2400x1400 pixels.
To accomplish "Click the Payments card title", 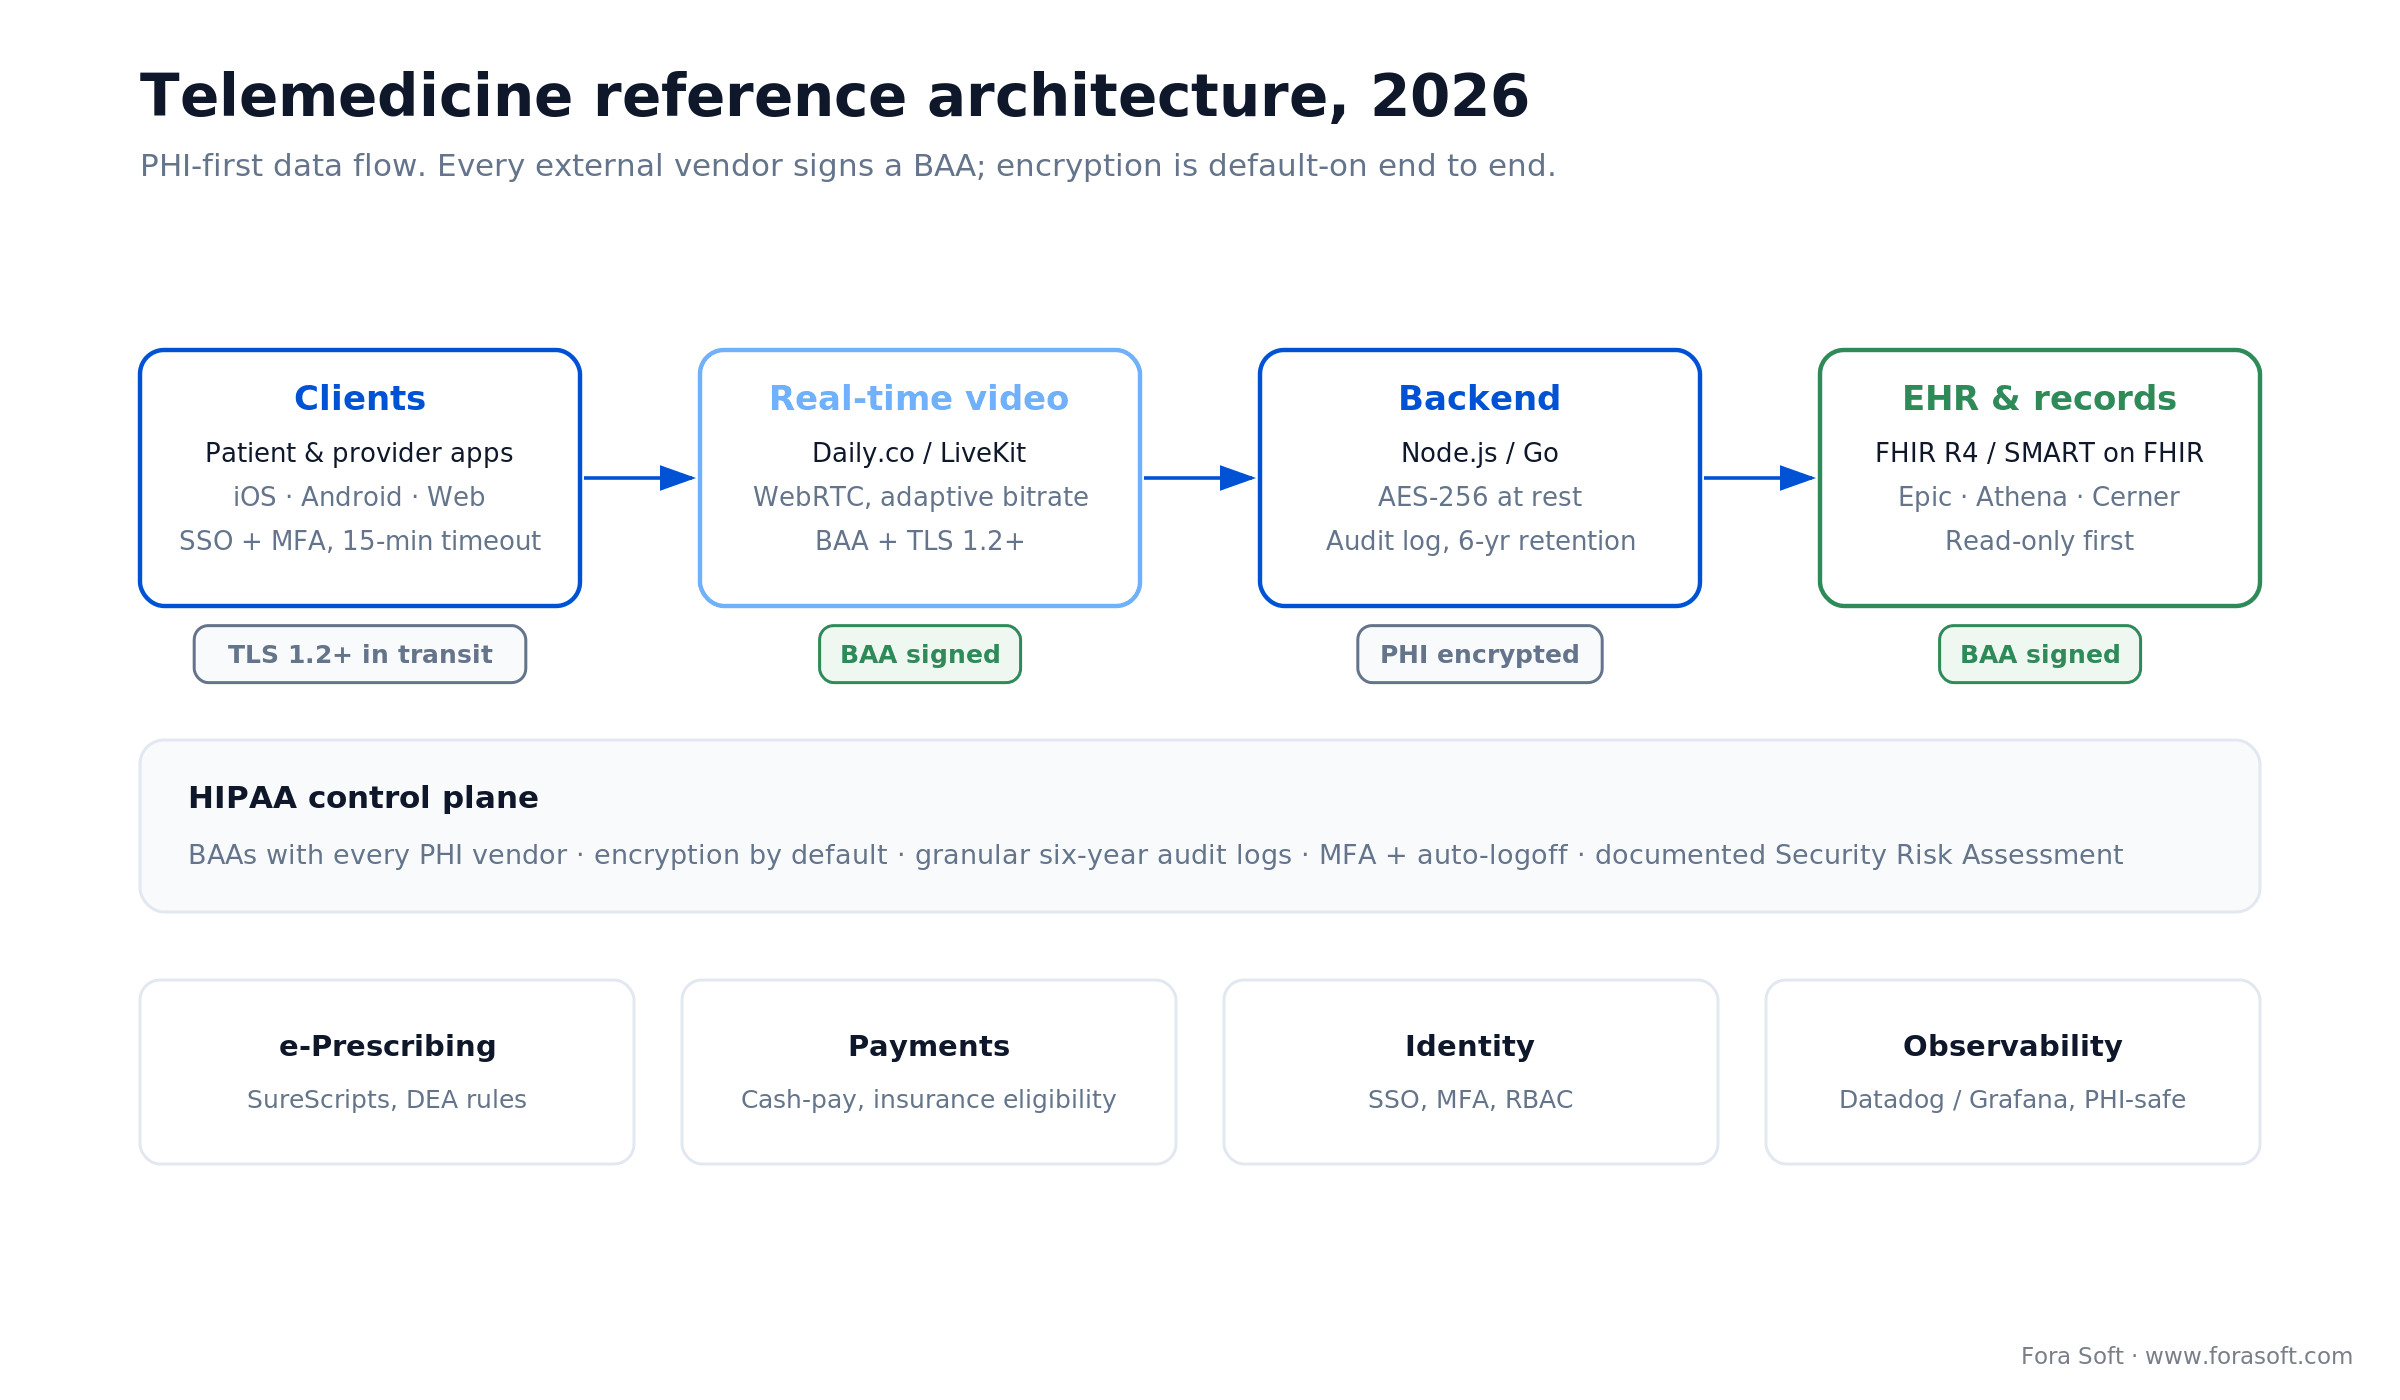I will [929, 1046].
